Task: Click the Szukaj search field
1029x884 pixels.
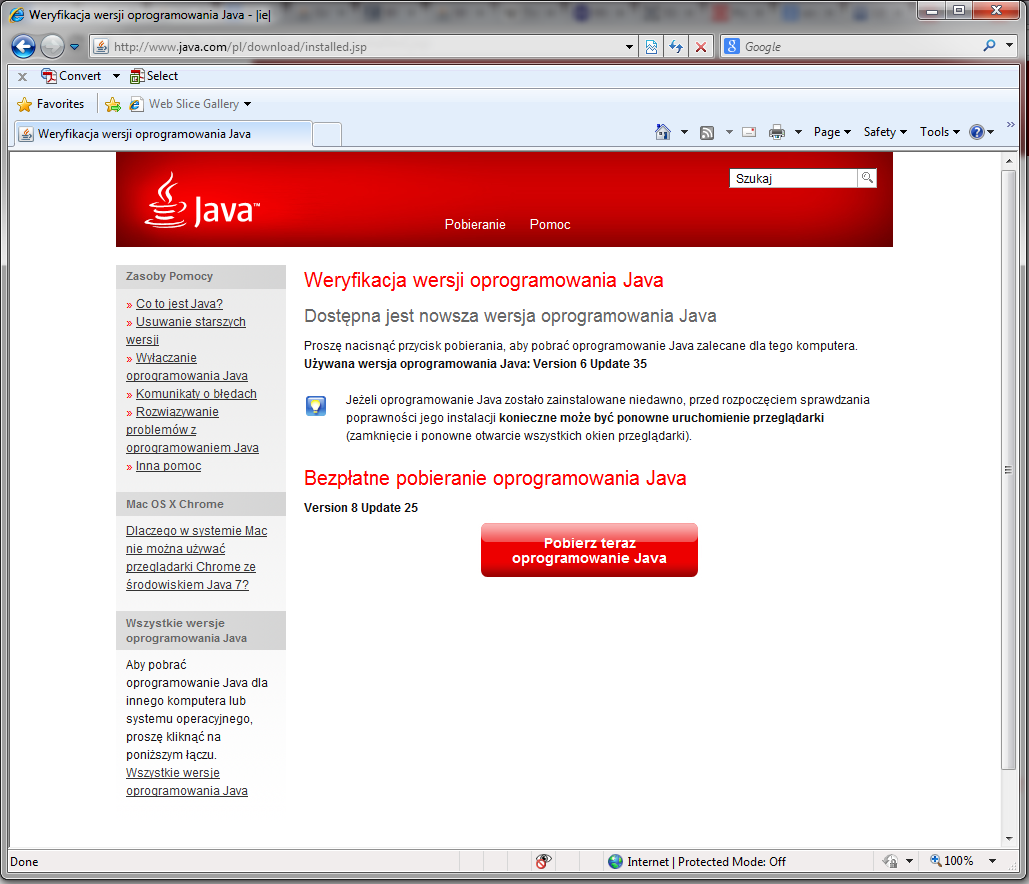Action: tap(793, 179)
